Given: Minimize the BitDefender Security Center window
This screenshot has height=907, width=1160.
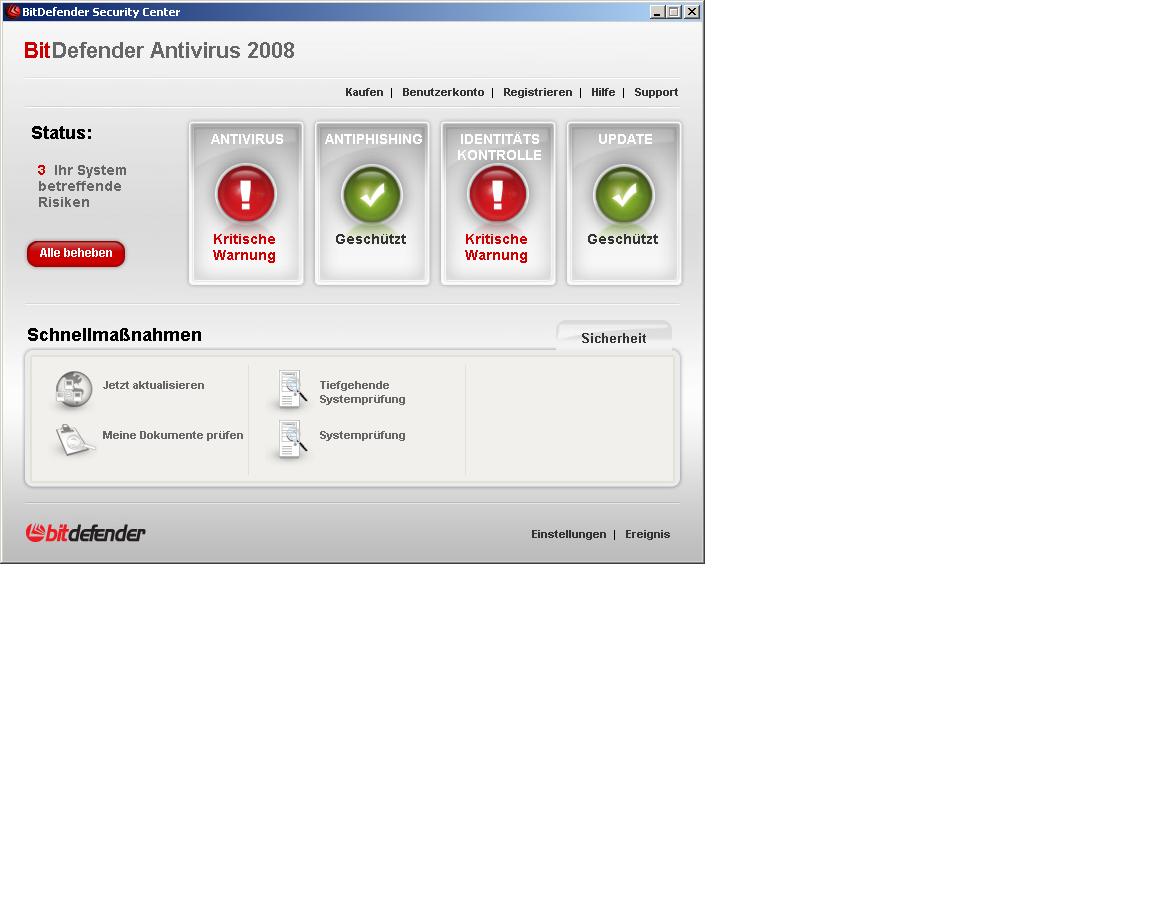Looking at the screenshot, I should pyautogui.click(x=656, y=12).
